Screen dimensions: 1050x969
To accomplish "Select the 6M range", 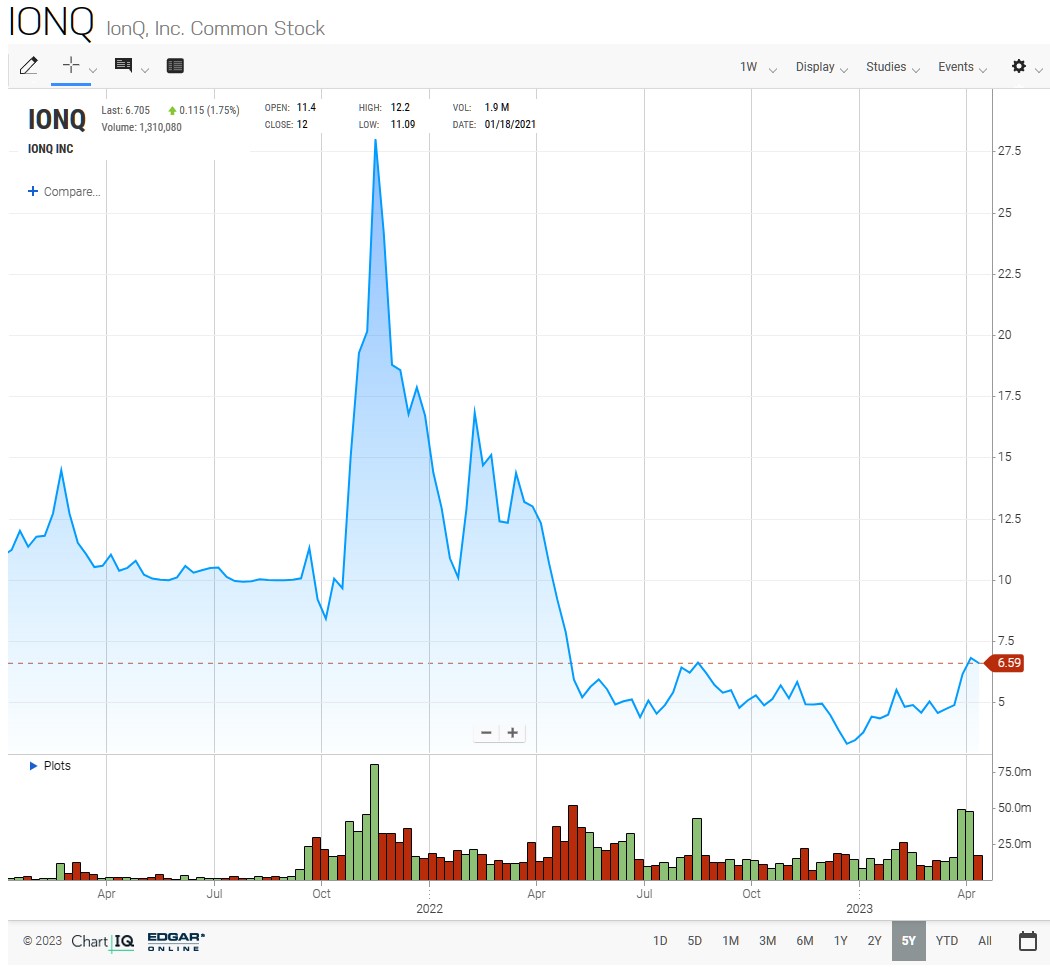I will click(805, 940).
